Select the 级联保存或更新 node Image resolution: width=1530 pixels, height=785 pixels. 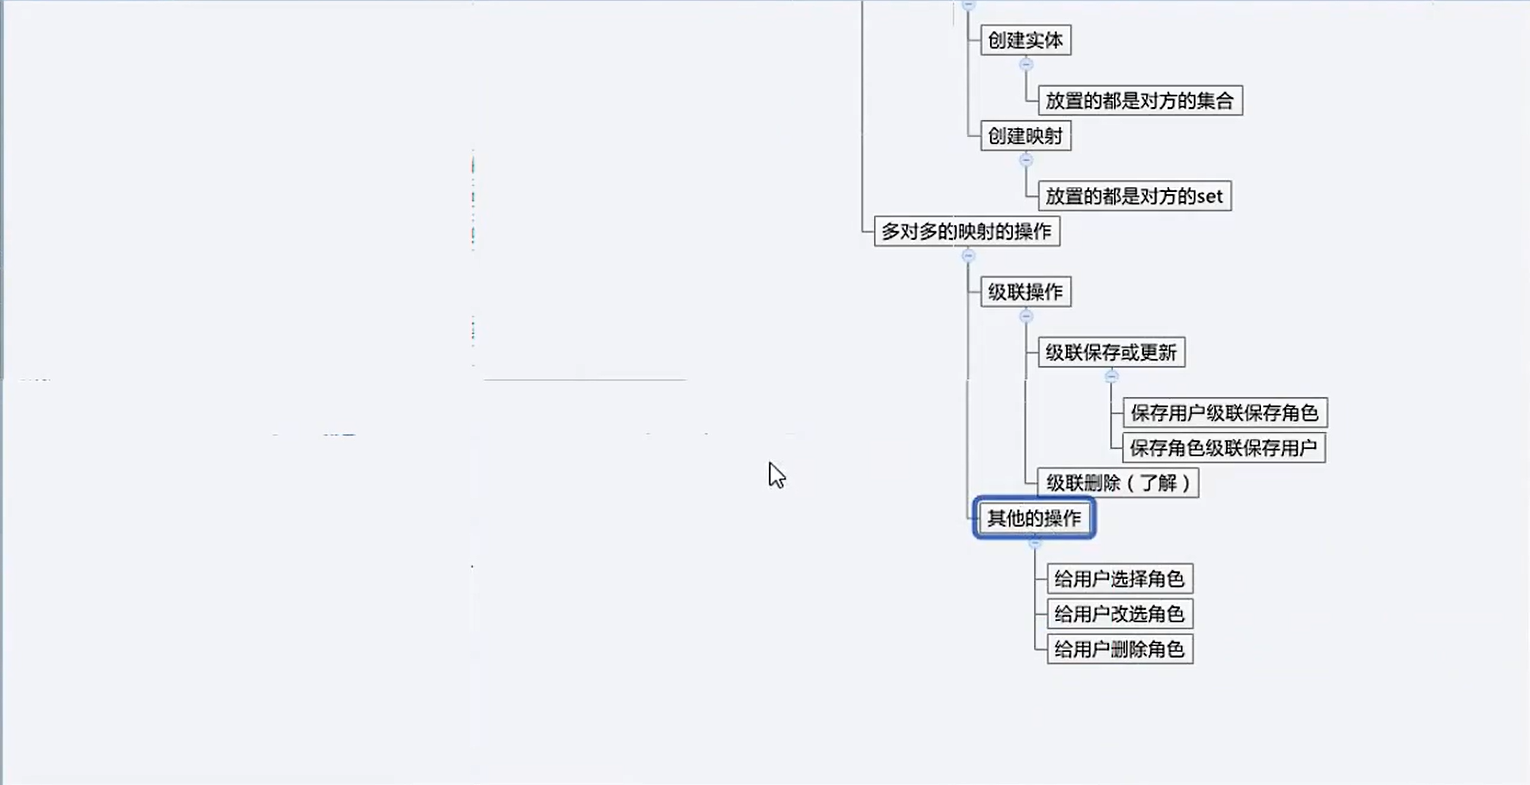[x=1111, y=352]
